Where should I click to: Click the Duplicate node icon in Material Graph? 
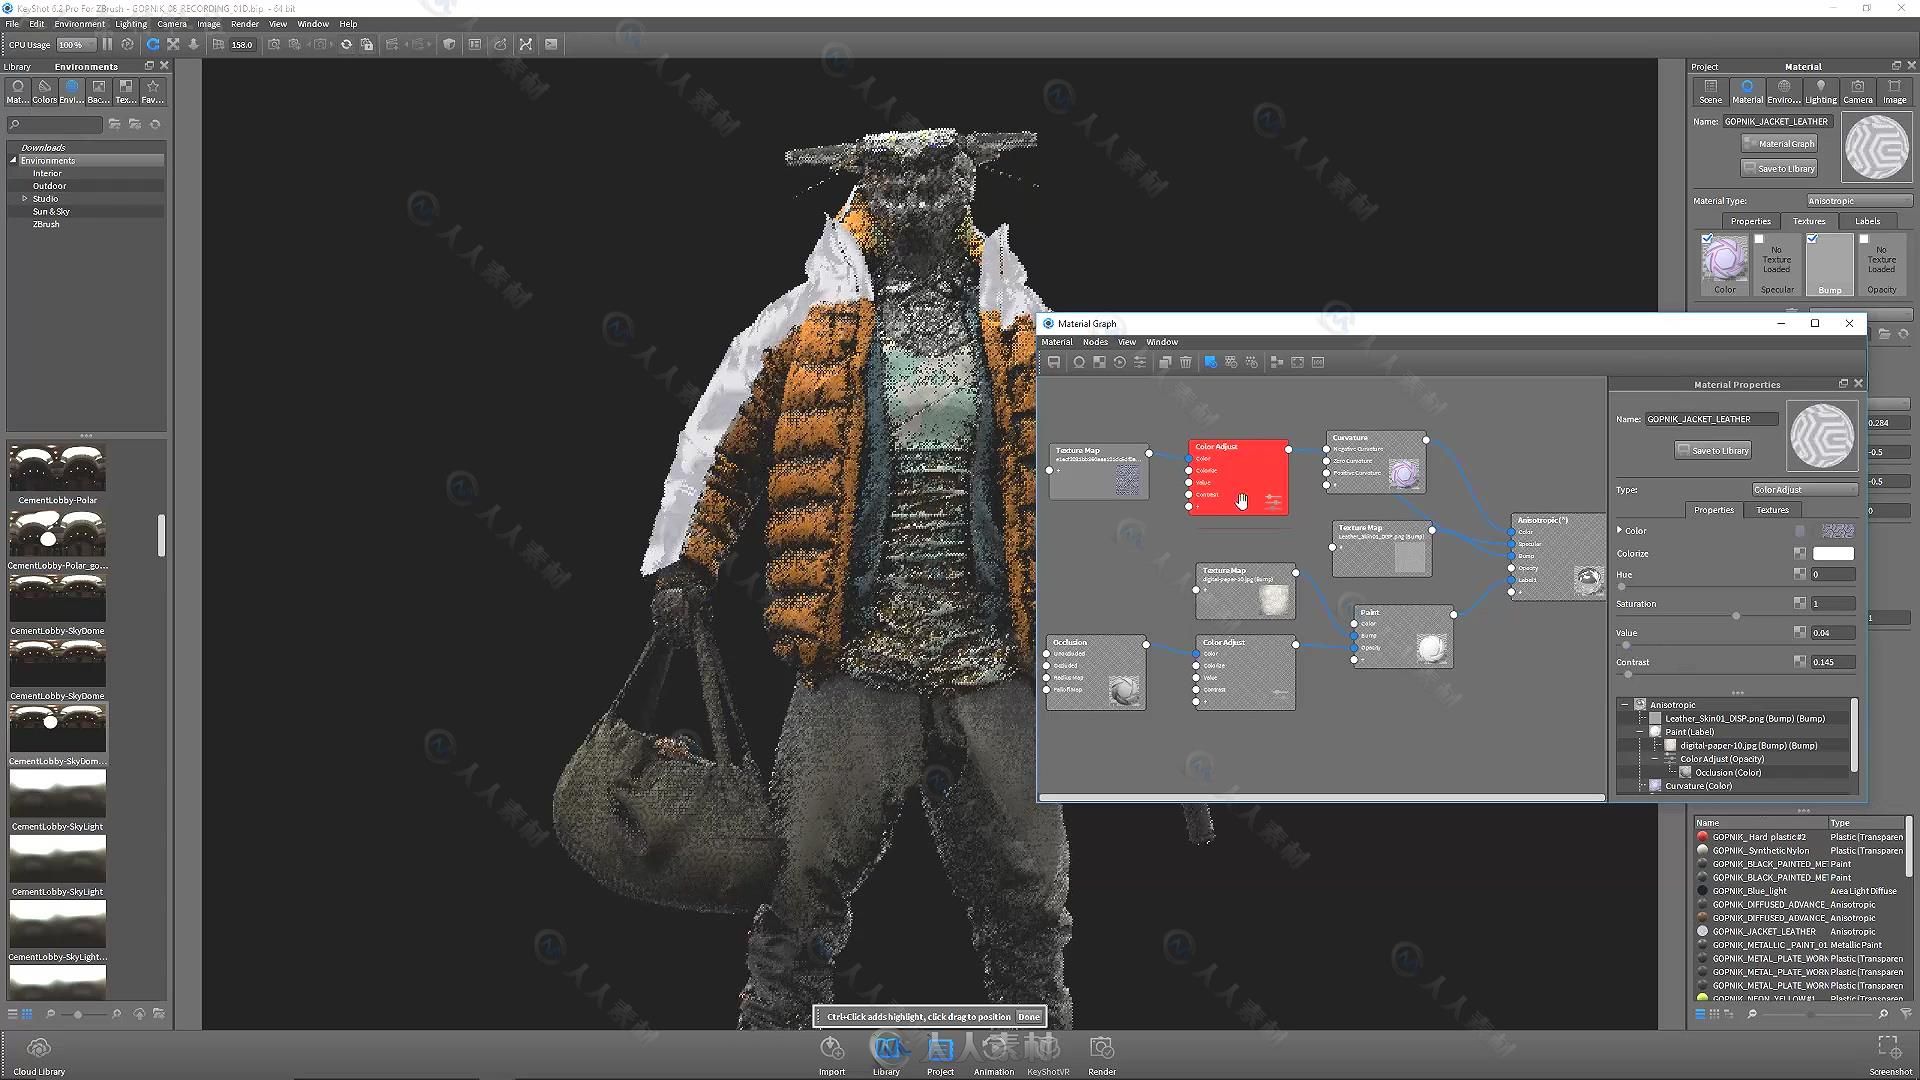pyautogui.click(x=1165, y=362)
